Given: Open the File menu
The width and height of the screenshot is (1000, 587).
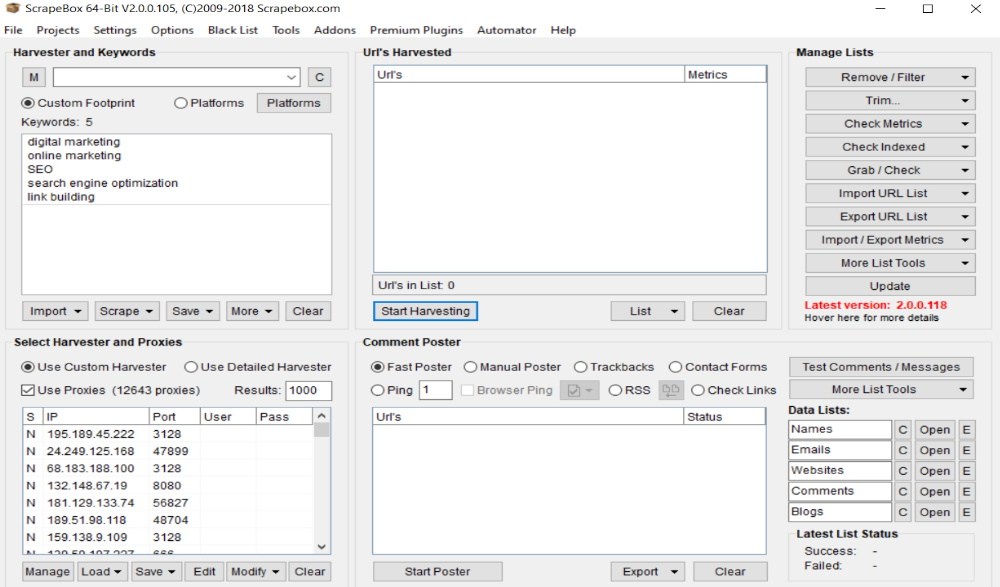Looking at the screenshot, I should pos(13,30).
